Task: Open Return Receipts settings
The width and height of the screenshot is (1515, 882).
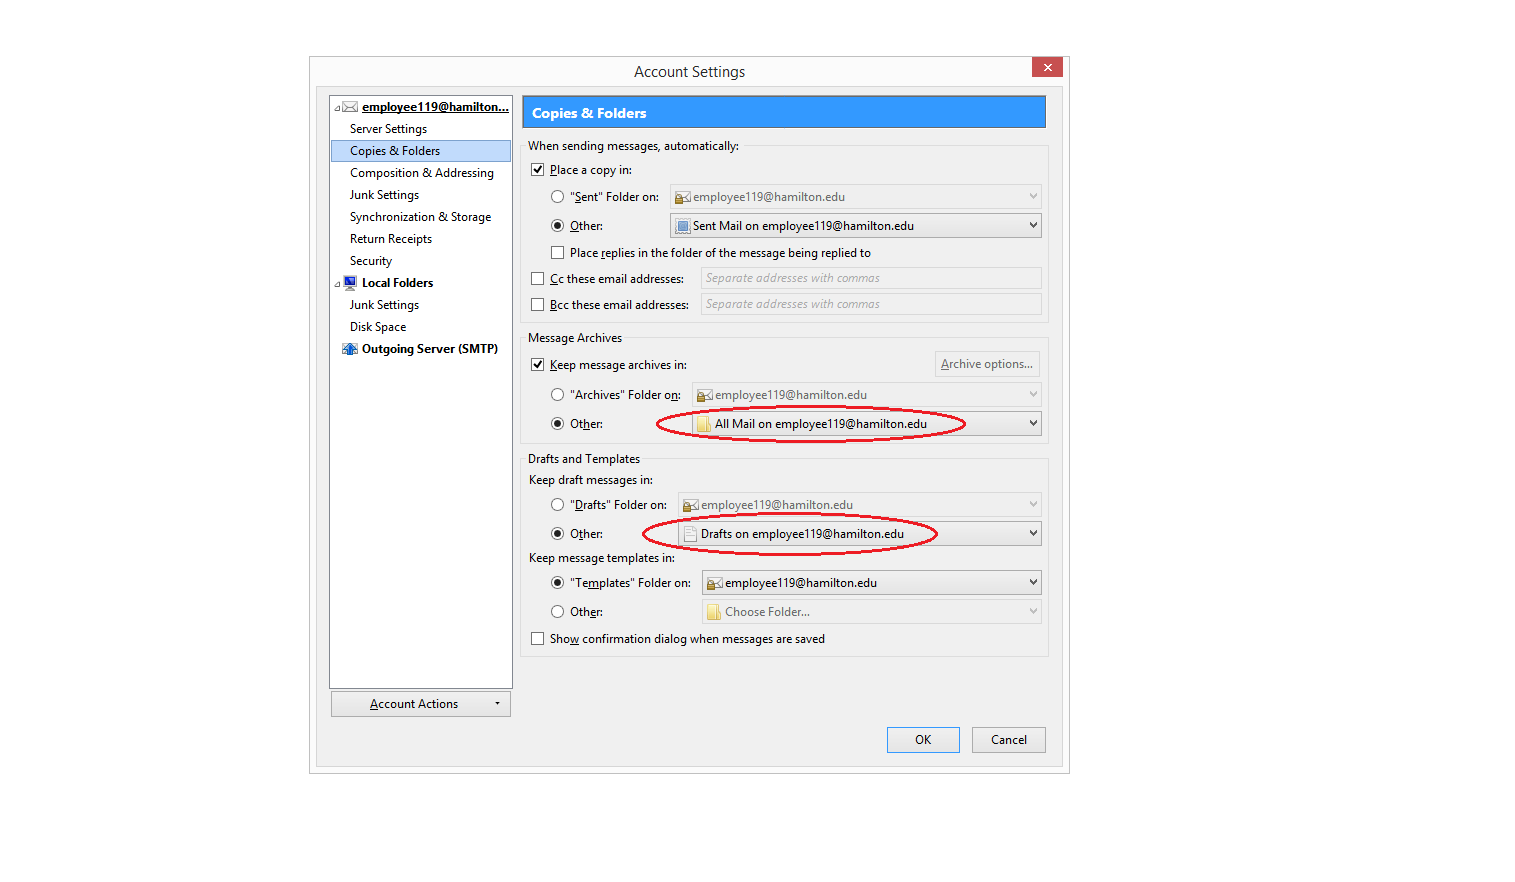Action: coord(391,239)
